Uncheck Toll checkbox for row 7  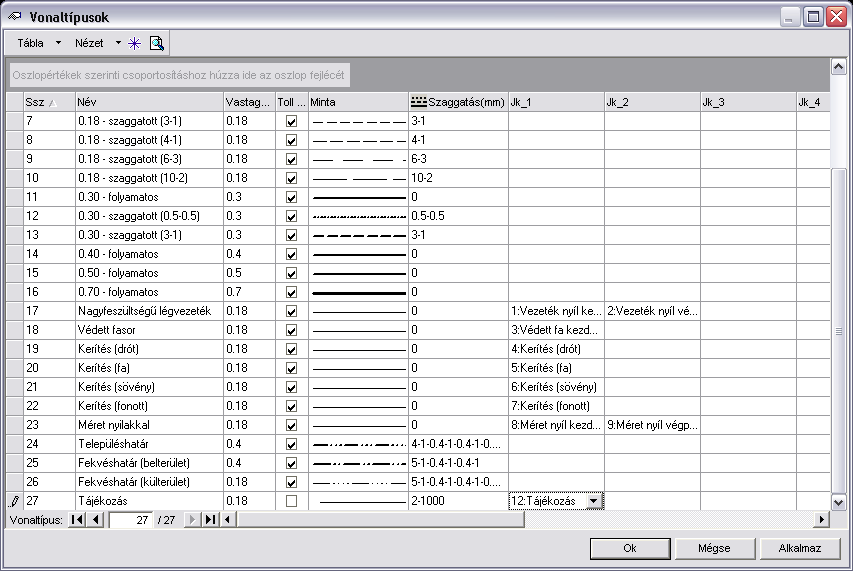pyautogui.click(x=292, y=121)
